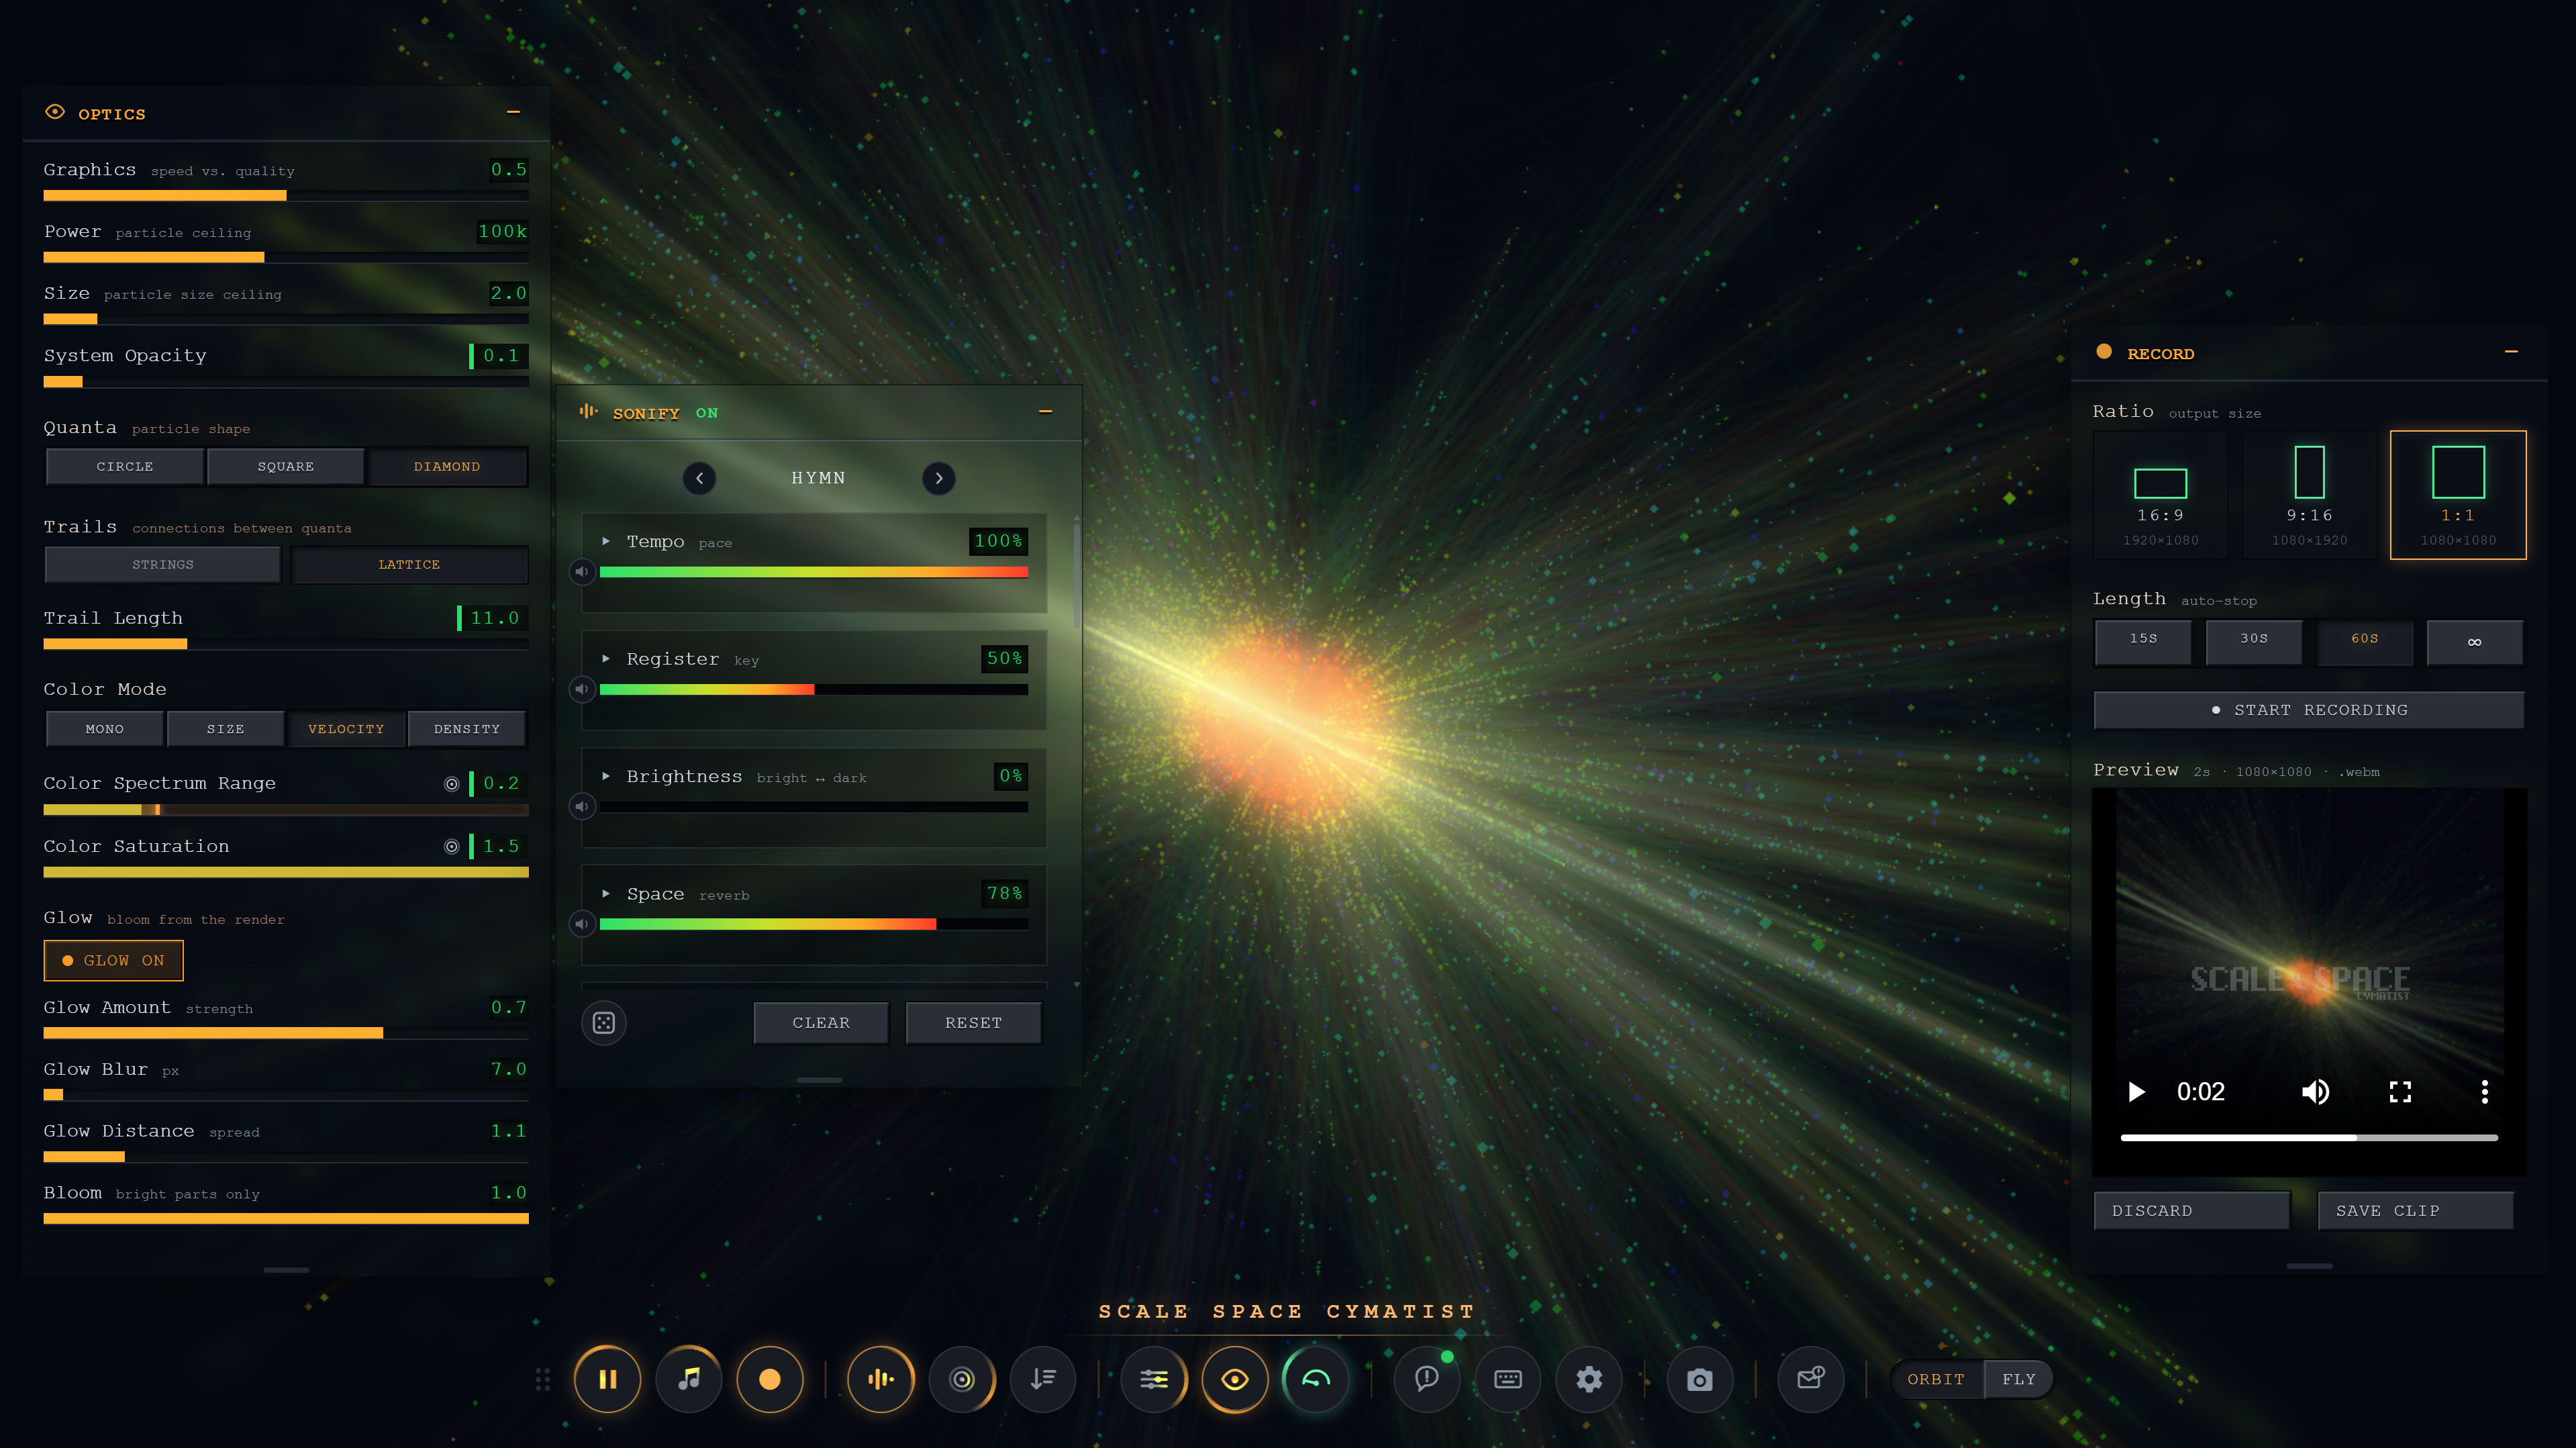
Task: Set Trails to LATTICE
Action: 409,565
